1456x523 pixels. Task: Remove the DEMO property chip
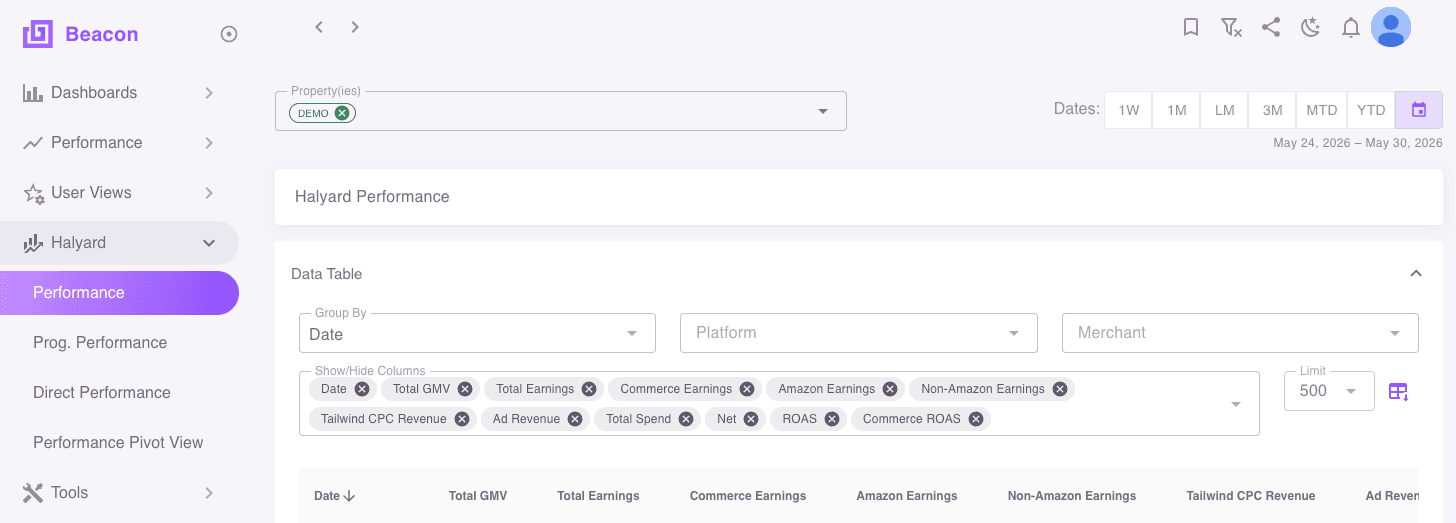click(342, 113)
